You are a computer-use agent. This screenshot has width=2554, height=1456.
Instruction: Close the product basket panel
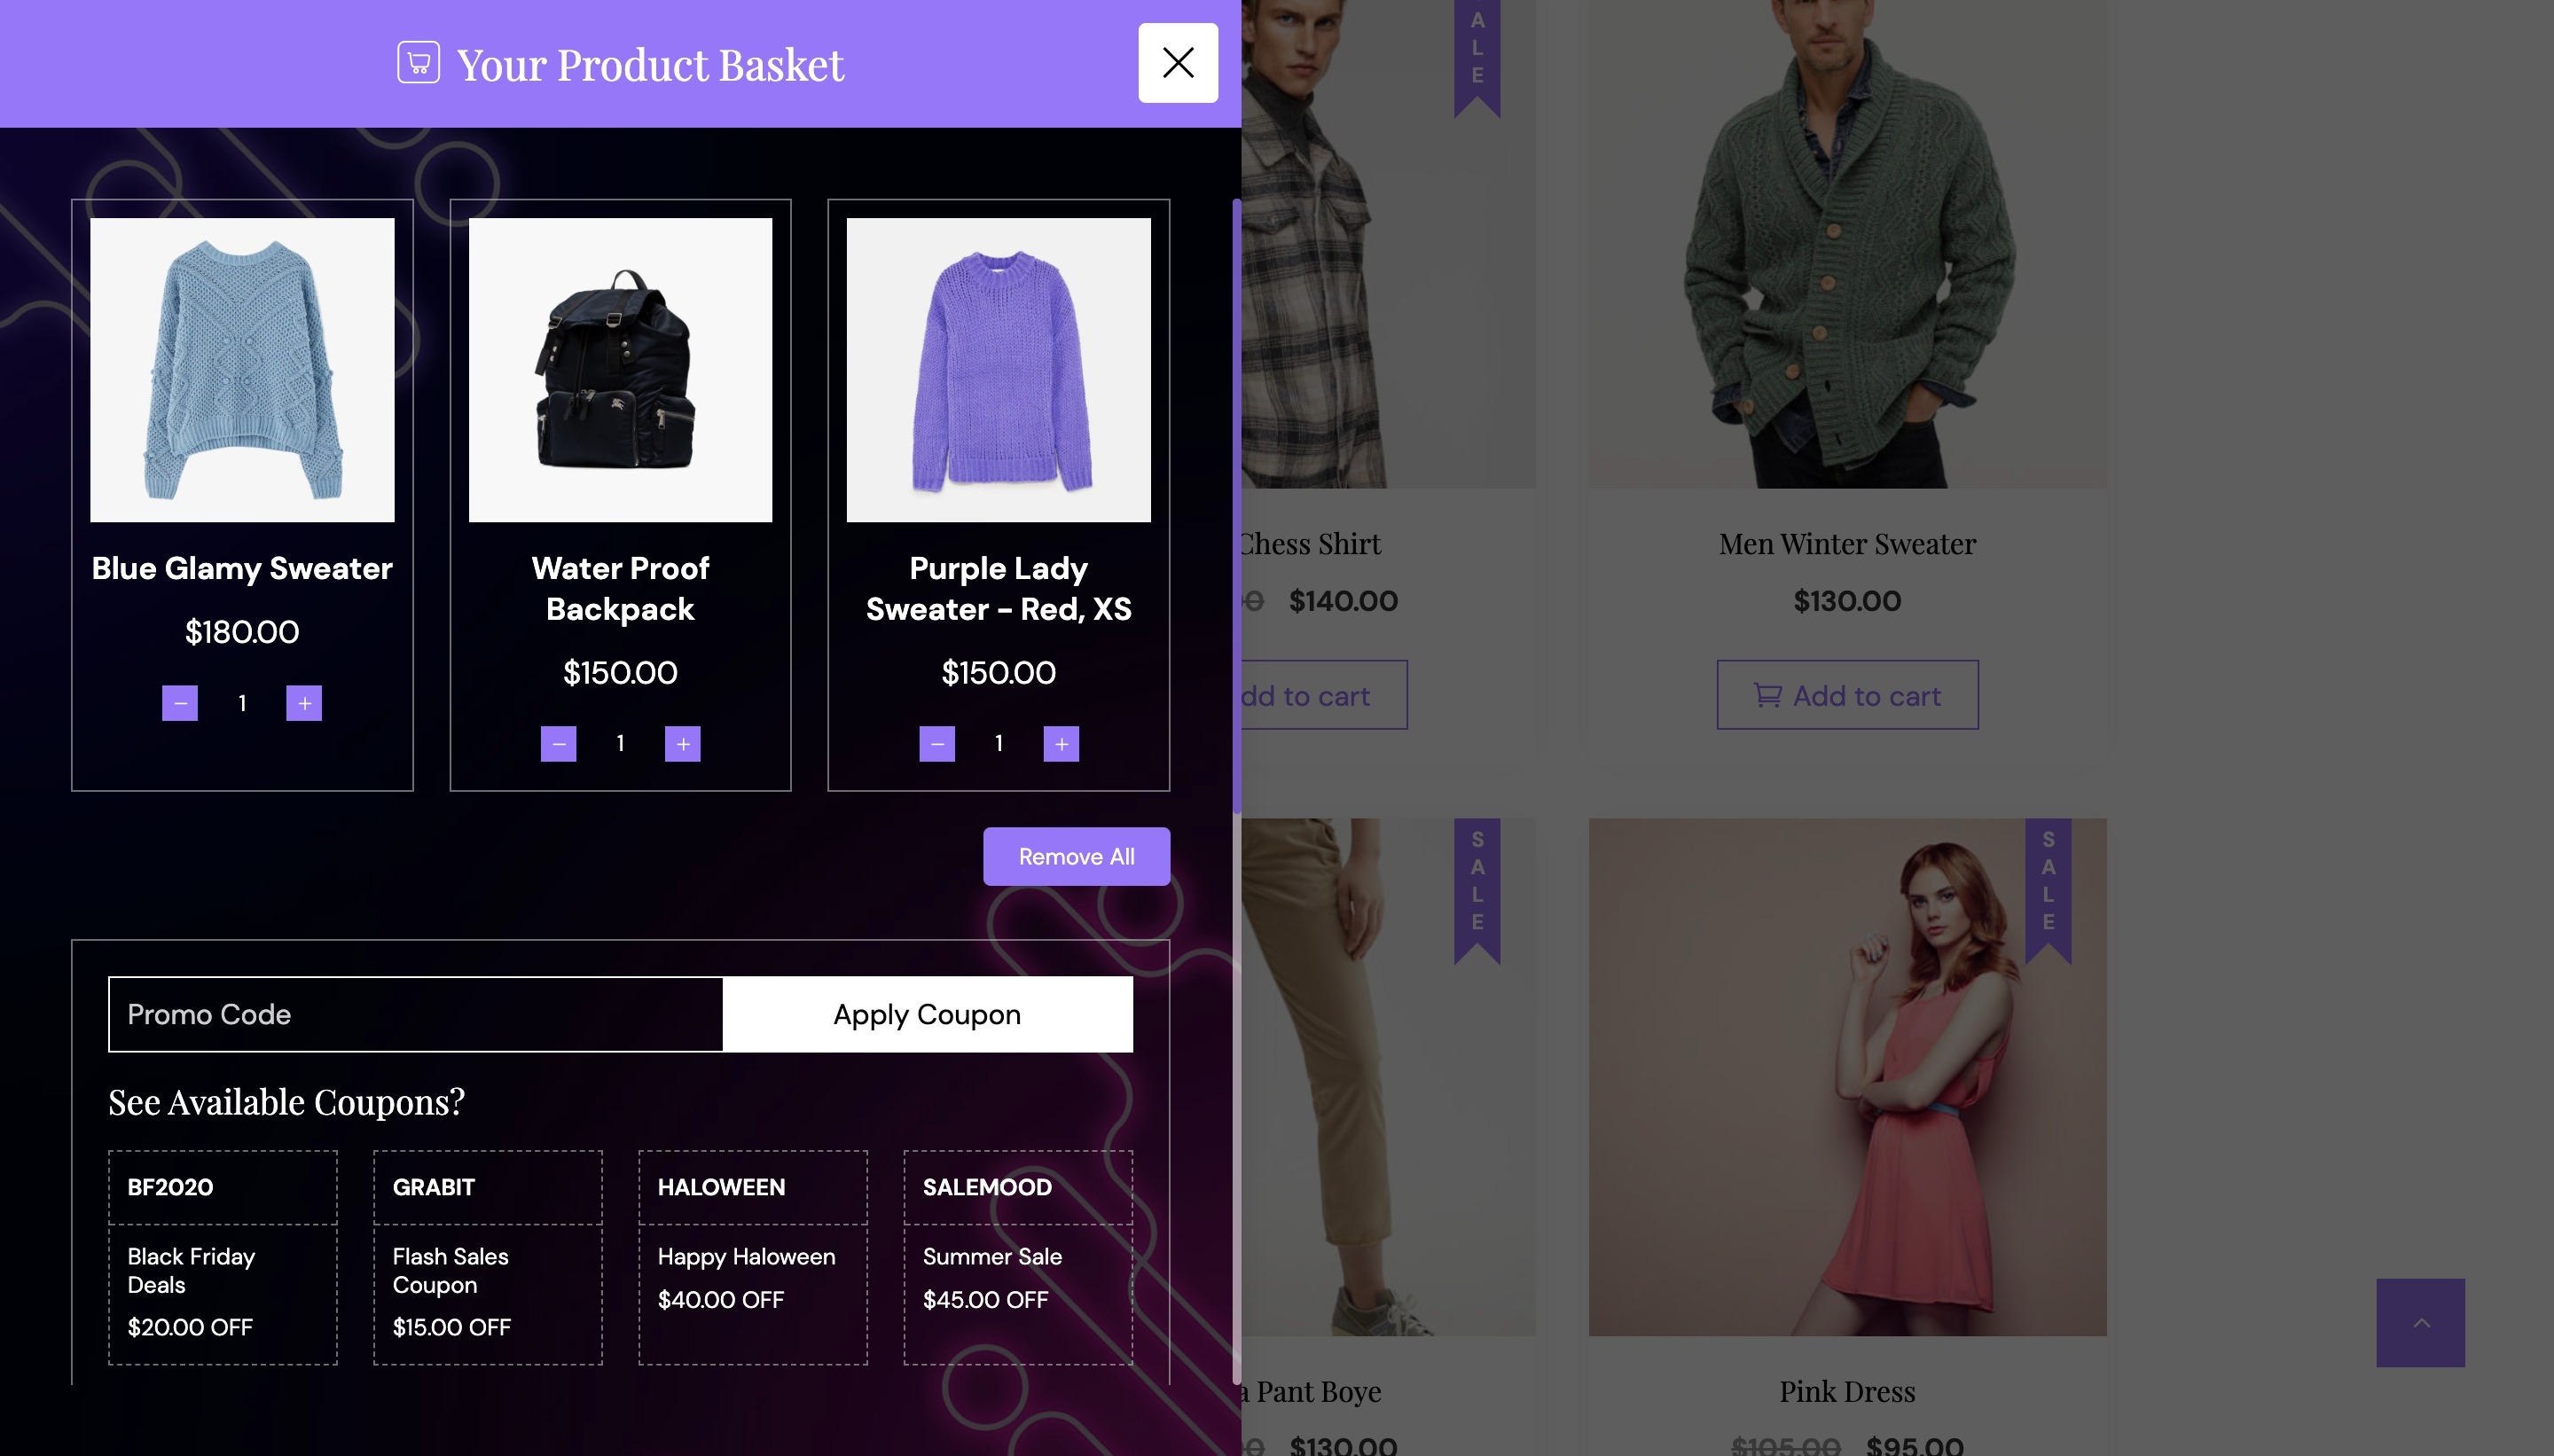(1177, 63)
